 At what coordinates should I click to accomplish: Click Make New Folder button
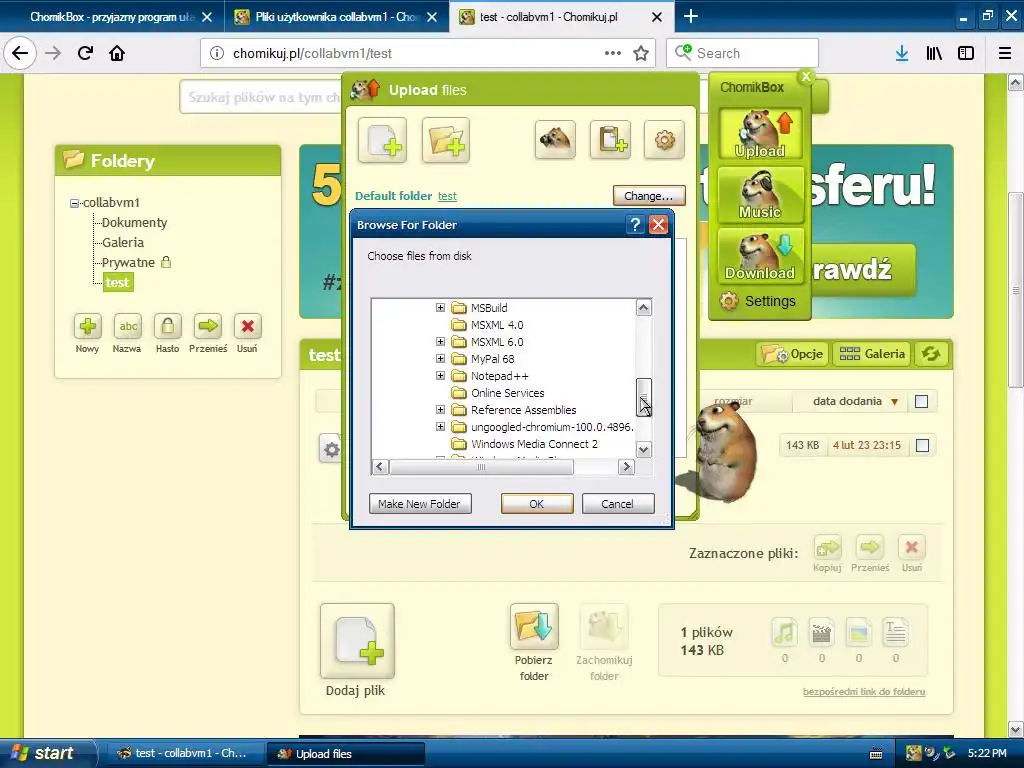pos(420,504)
